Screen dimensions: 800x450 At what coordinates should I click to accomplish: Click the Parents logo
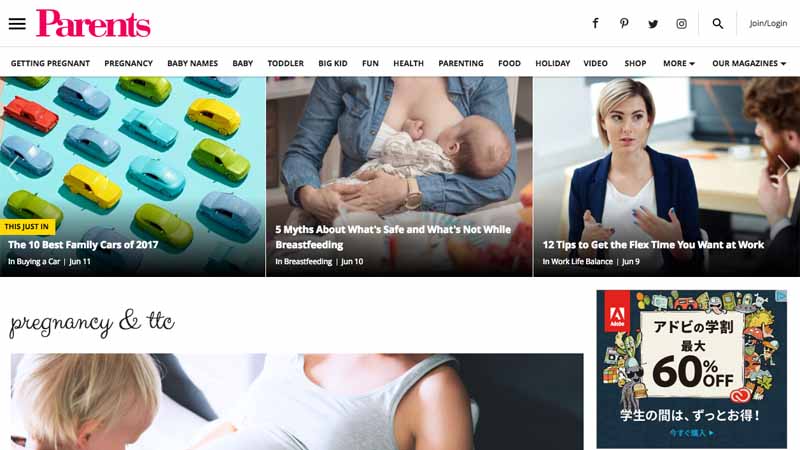pyautogui.click(x=93, y=23)
